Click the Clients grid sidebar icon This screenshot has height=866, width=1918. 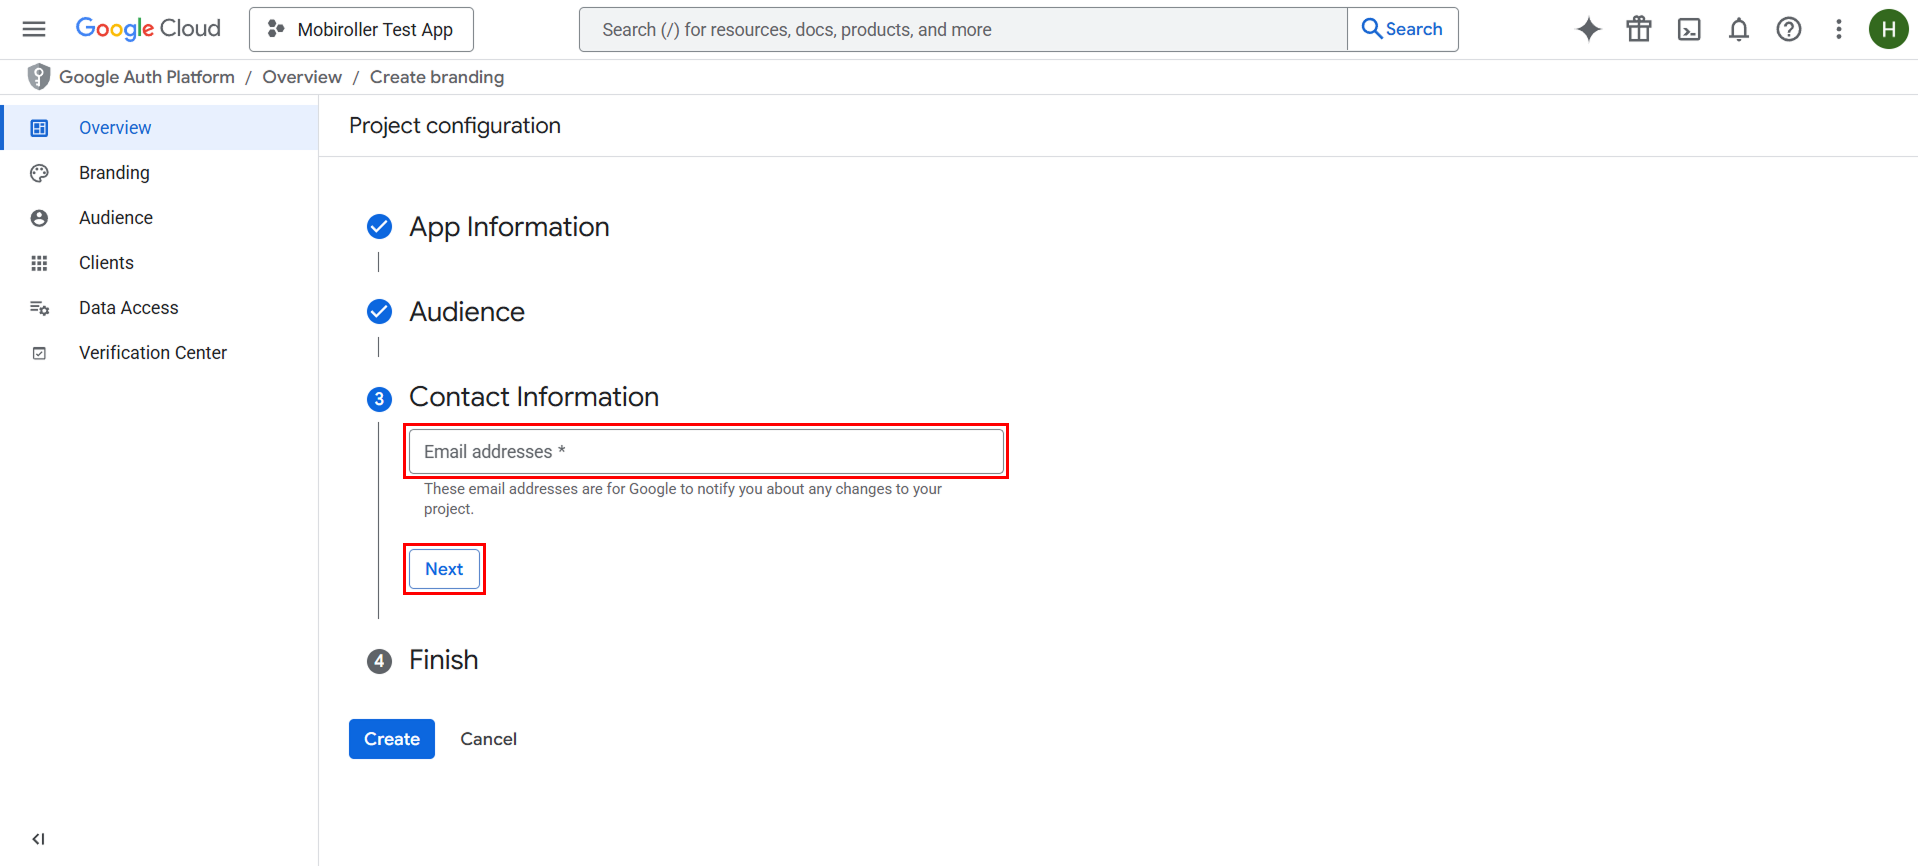[39, 263]
